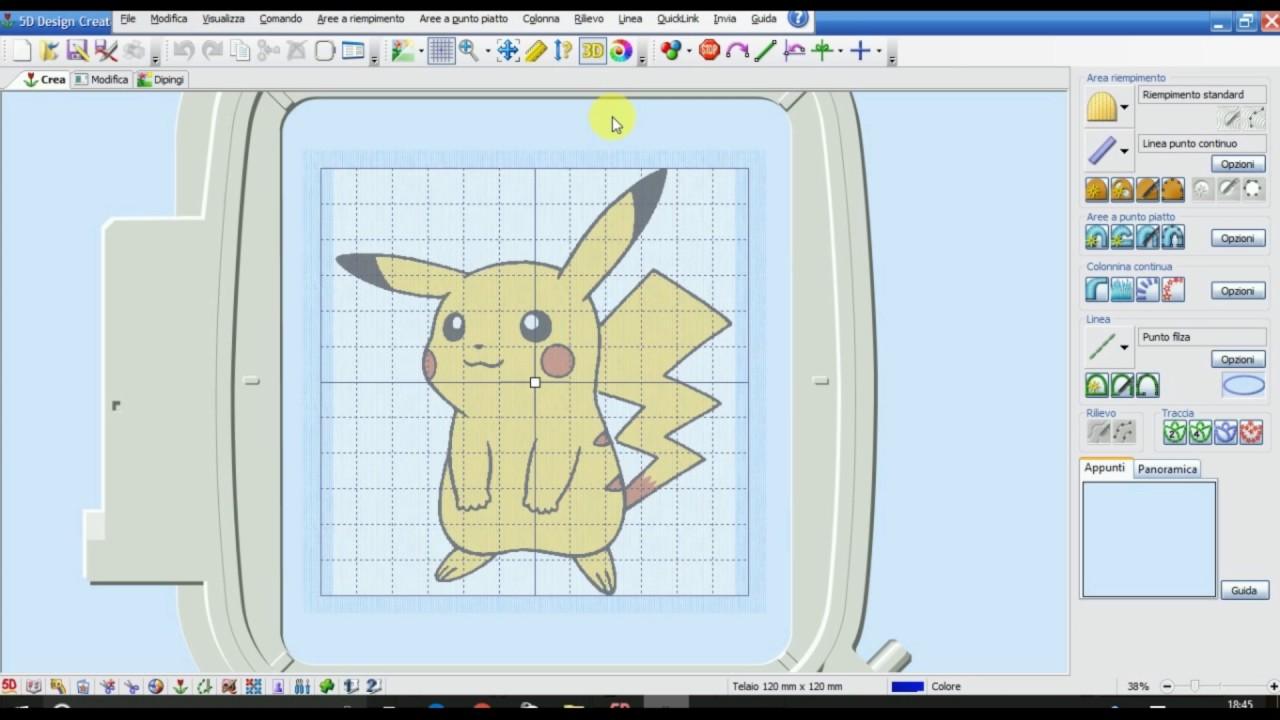Click the New document icon
The width and height of the screenshot is (1280, 720).
coord(21,51)
